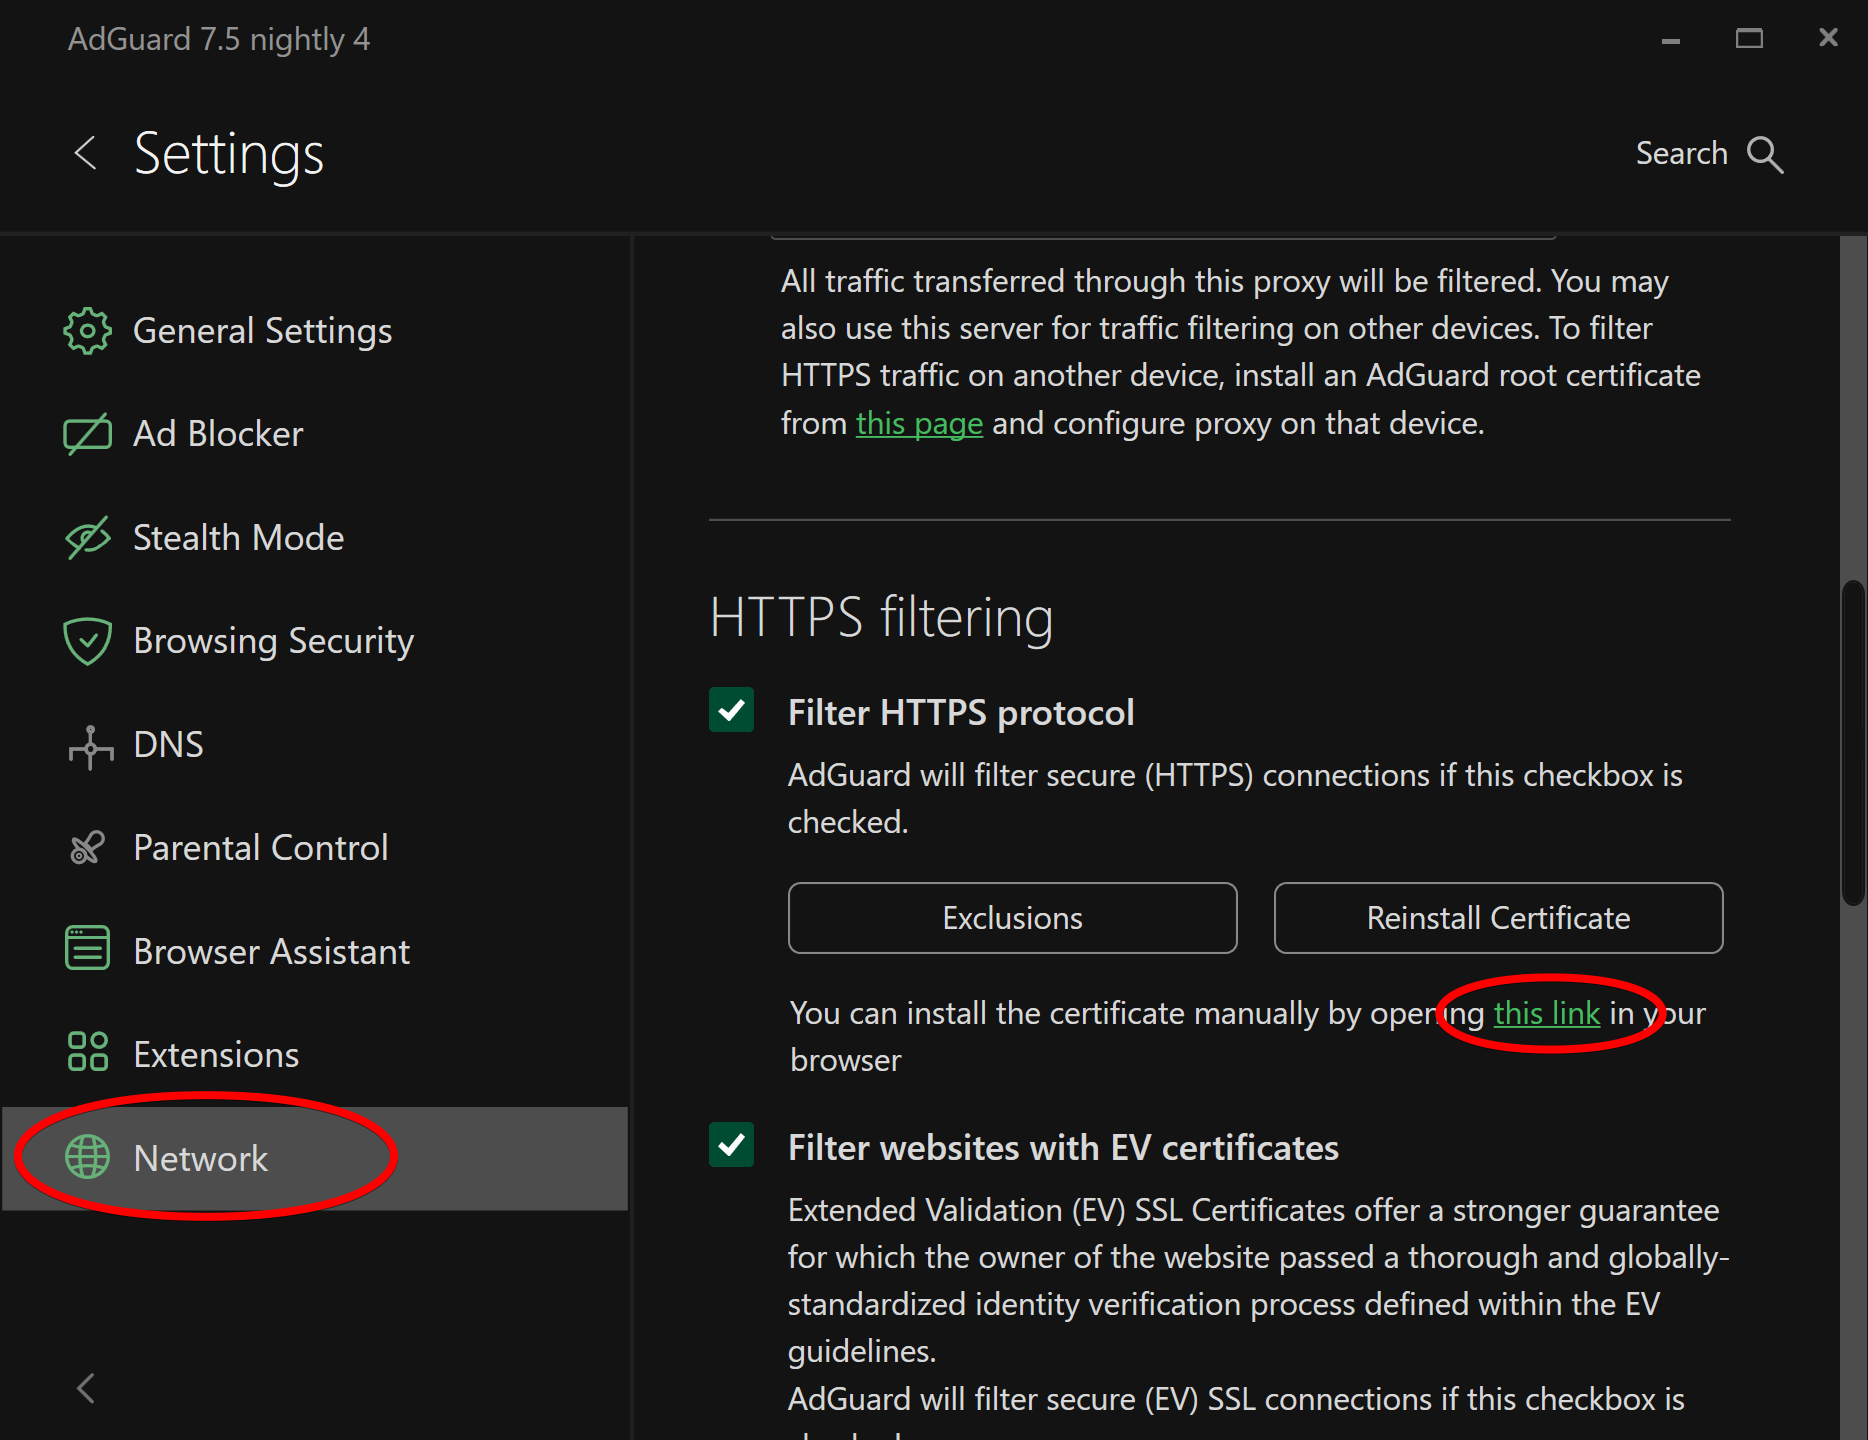
Task: Click the Parental Control icon
Action: [x=87, y=848]
